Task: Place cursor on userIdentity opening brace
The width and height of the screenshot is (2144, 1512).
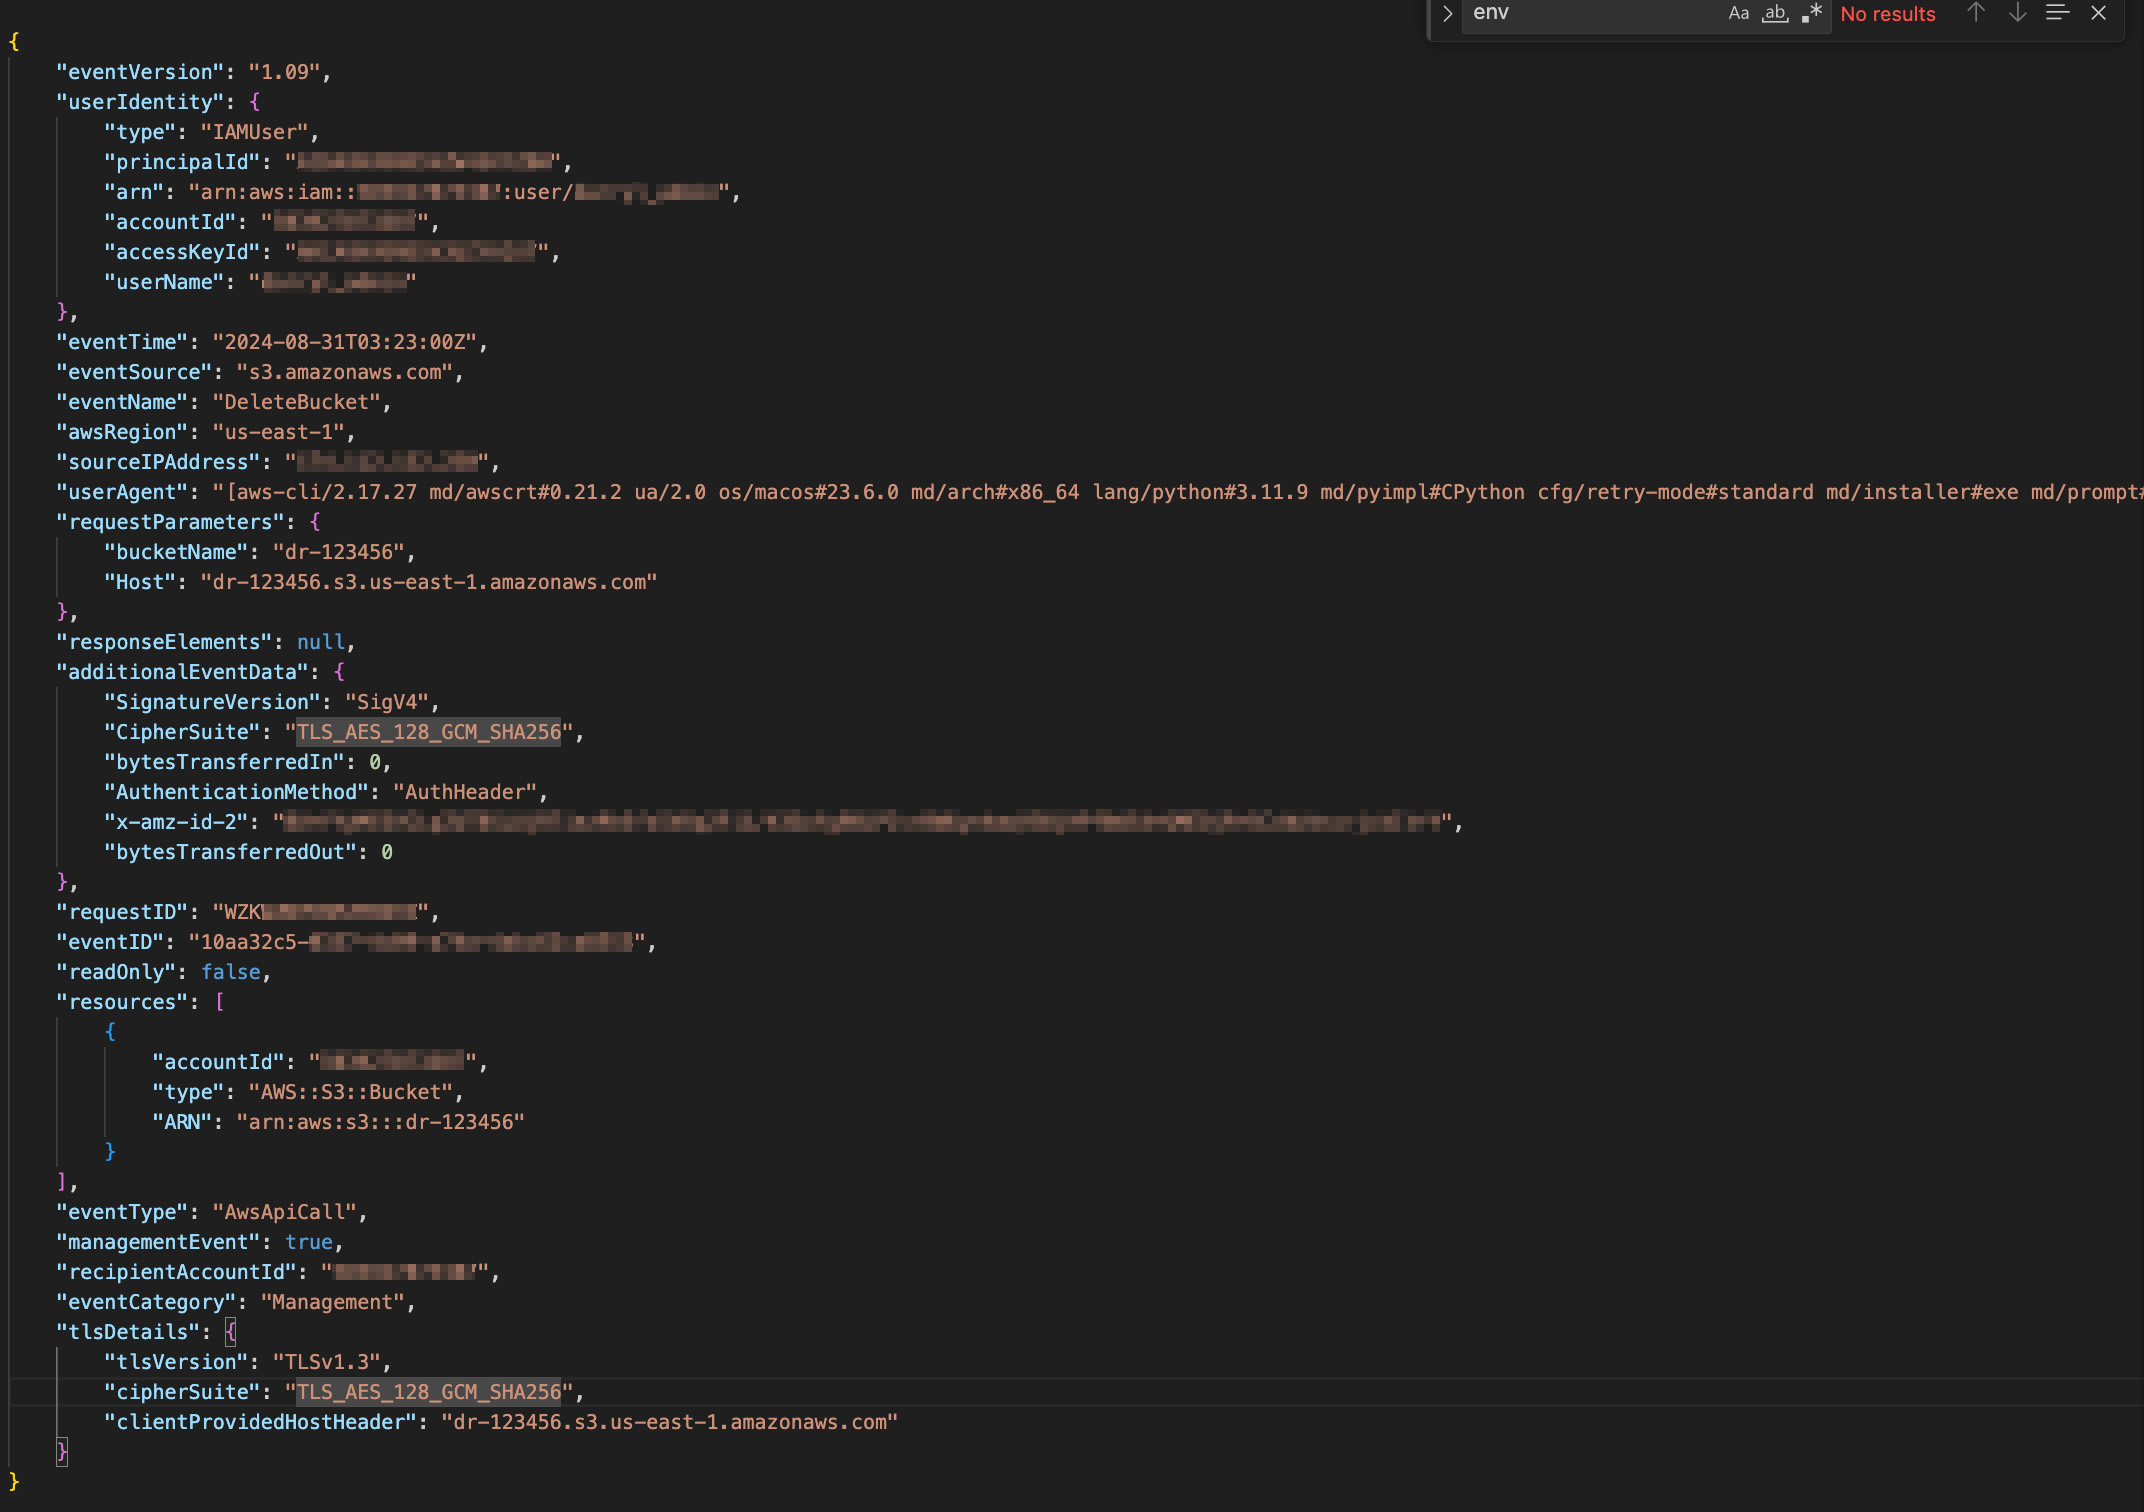Action: (x=255, y=102)
